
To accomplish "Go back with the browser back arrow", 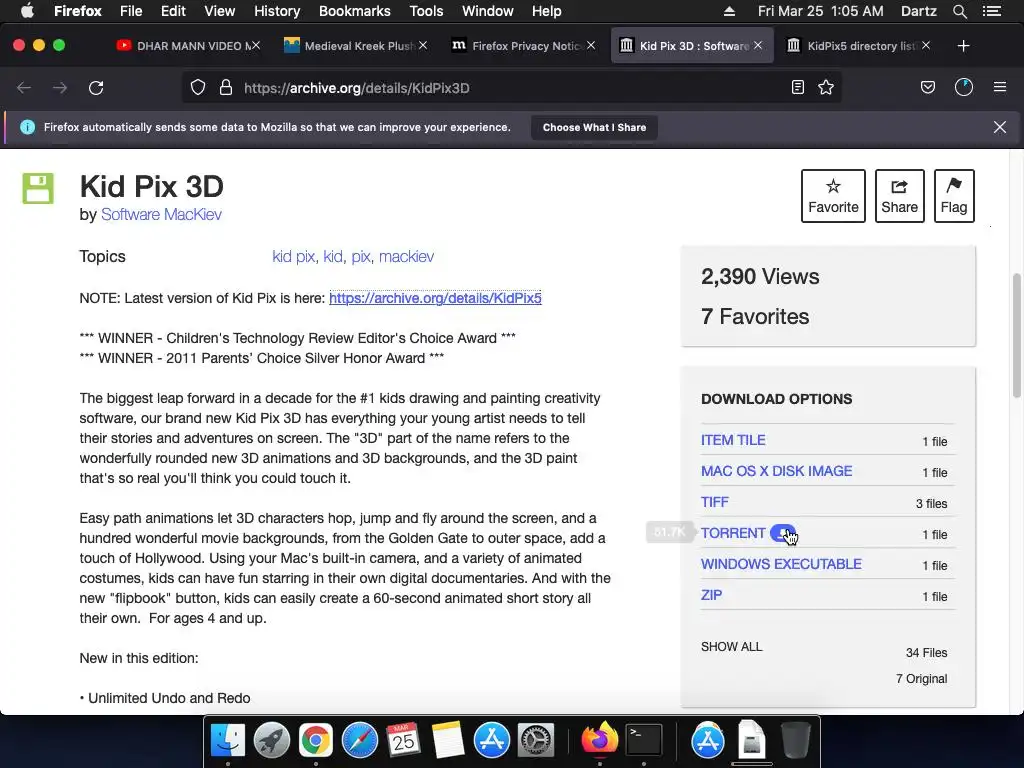I will coord(24,88).
